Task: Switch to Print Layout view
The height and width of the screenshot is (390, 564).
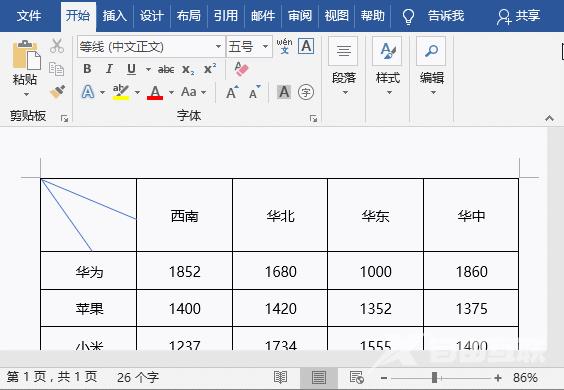Action: click(319, 377)
